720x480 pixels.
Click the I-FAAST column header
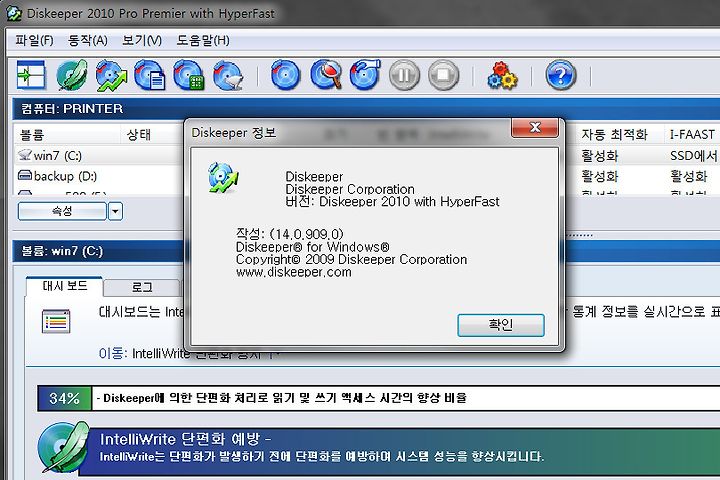(692, 135)
